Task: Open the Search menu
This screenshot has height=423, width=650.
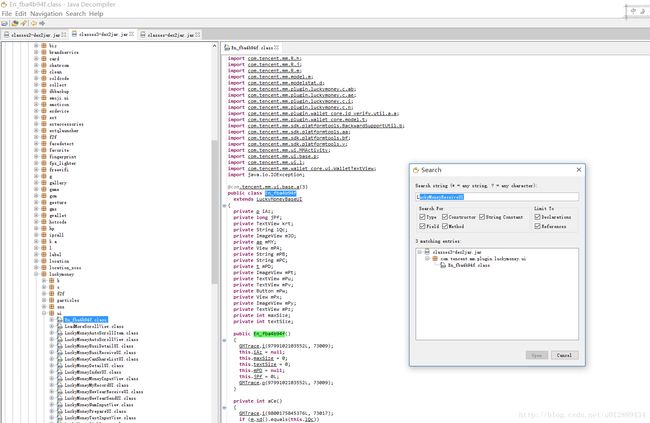Action: pos(76,14)
